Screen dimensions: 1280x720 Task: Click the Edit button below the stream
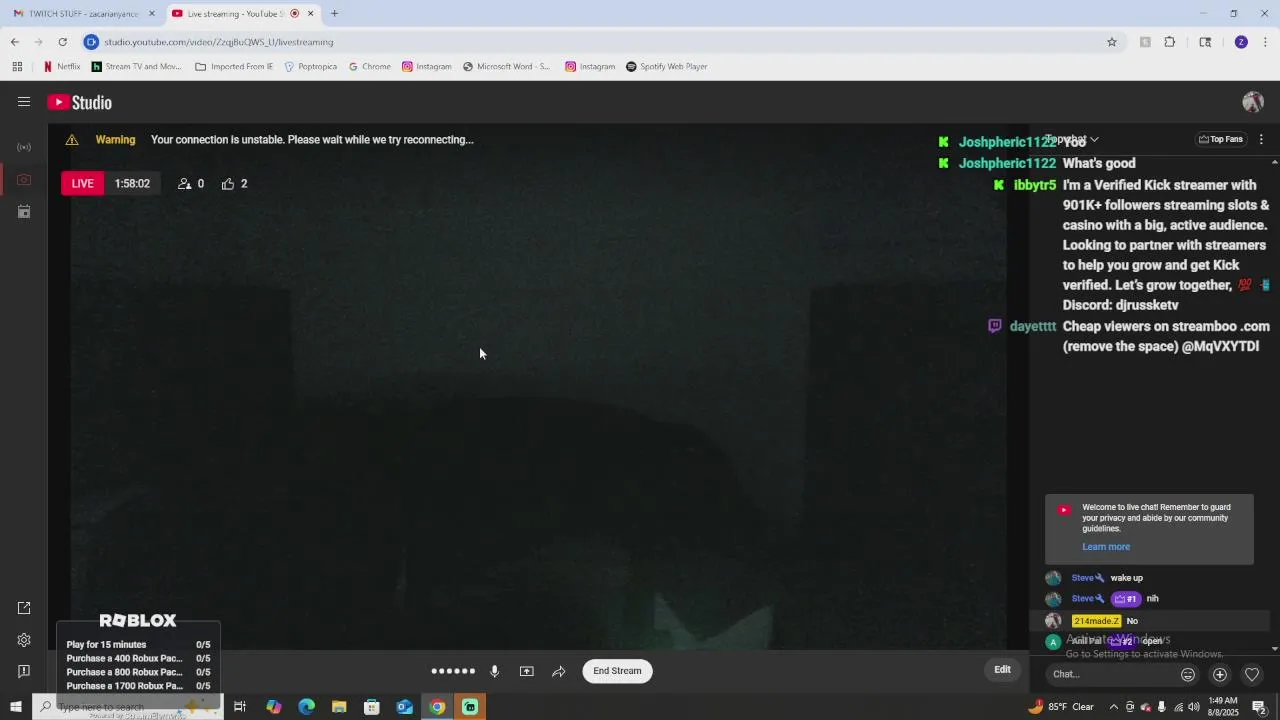pyautogui.click(x=1002, y=670)
